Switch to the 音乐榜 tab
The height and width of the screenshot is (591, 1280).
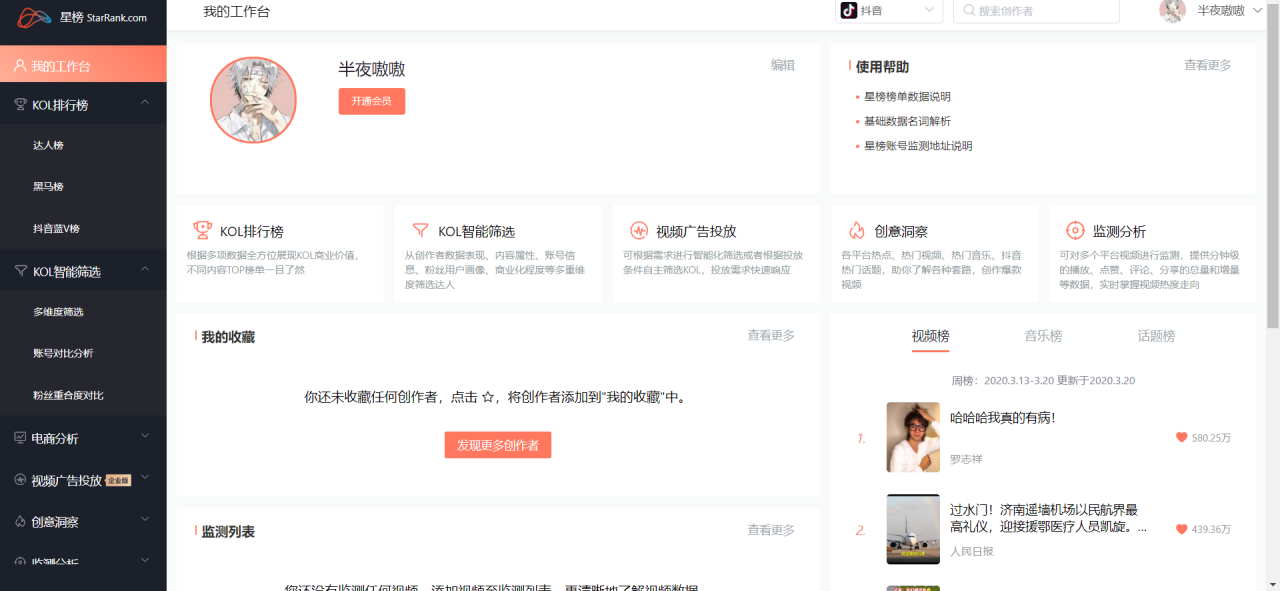(1043, 336)
